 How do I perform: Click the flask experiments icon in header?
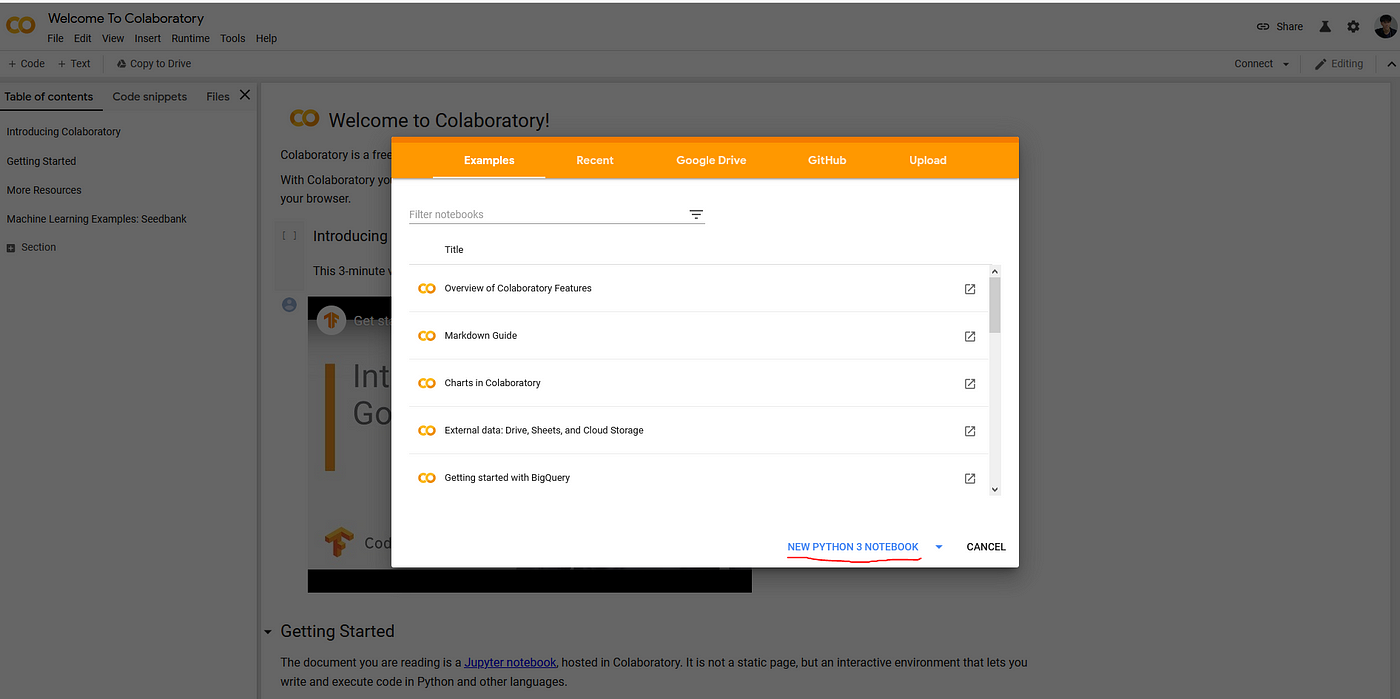(x=1325, y=27)
